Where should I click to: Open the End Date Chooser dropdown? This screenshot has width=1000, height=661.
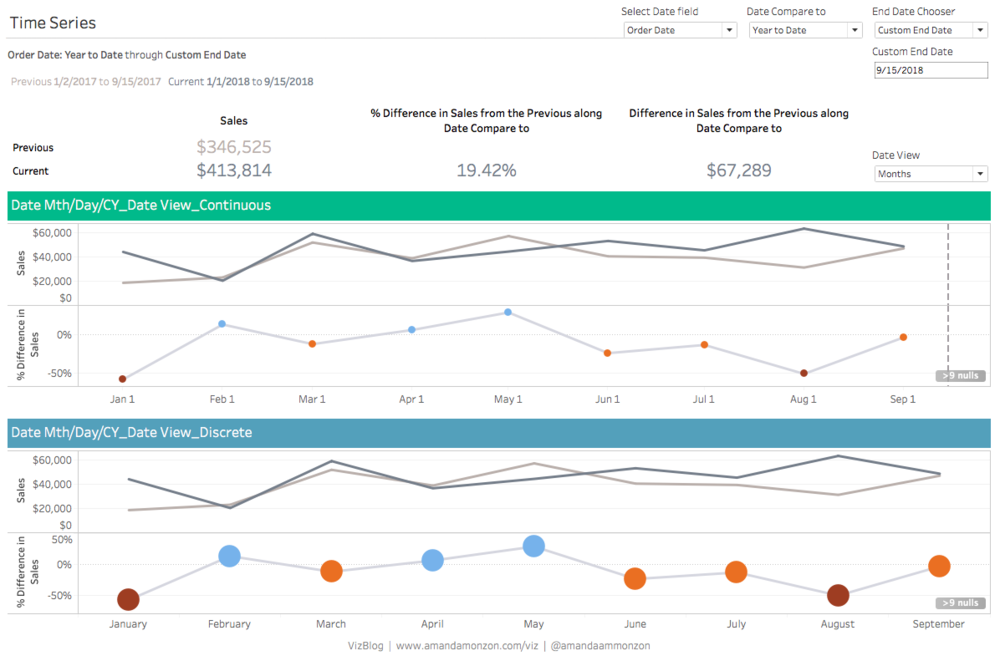(931, 30)
